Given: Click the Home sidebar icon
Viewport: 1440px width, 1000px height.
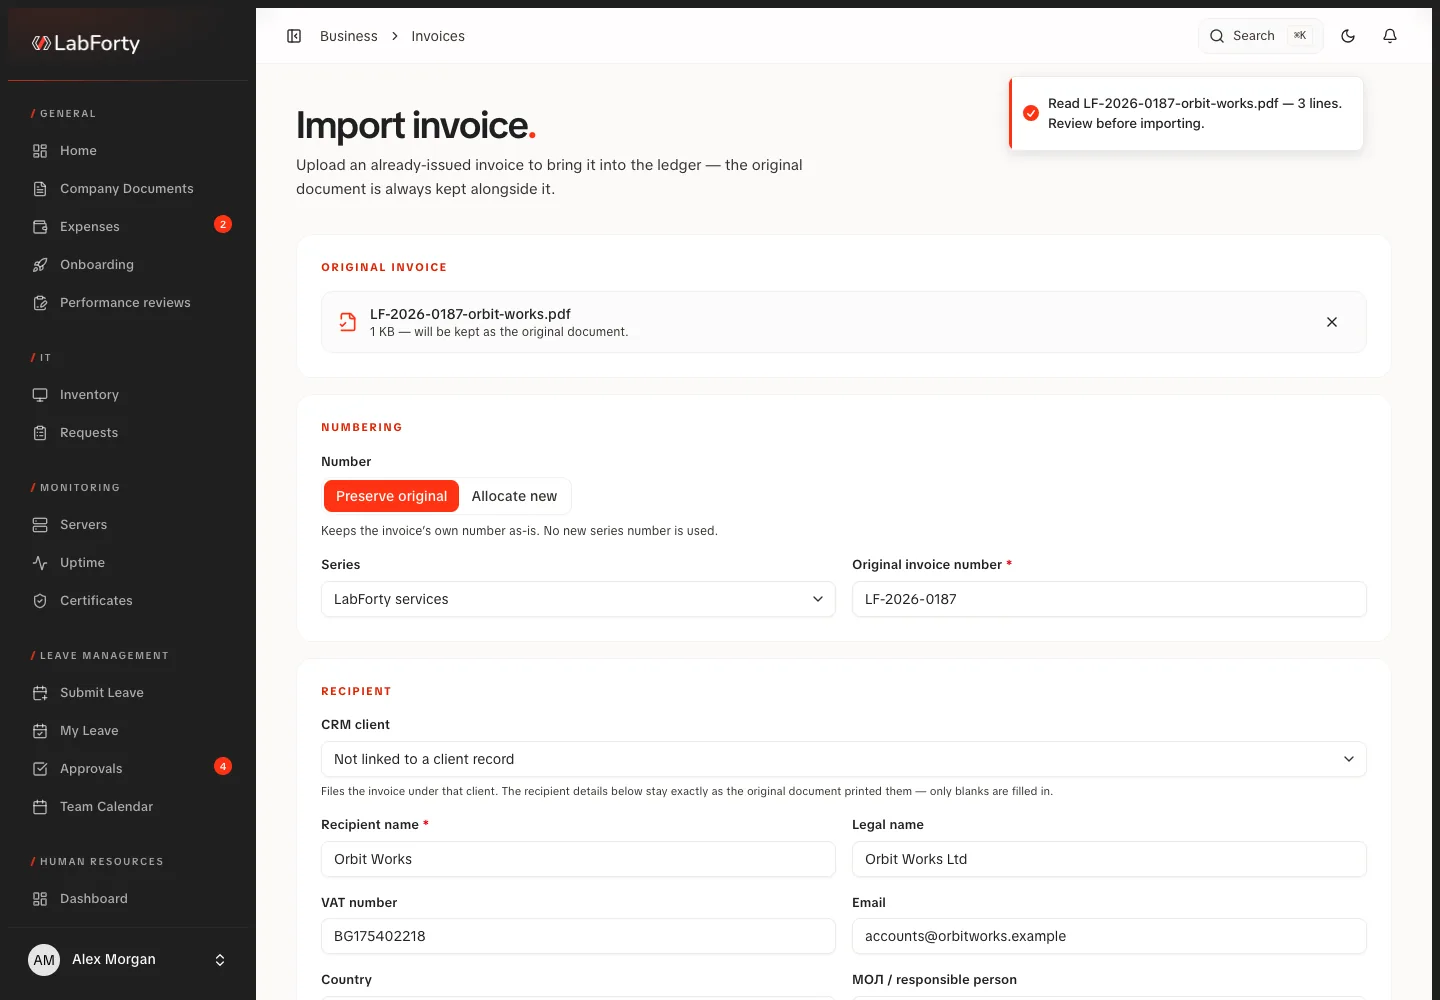Looking at the screenshot, I should (x=40, y=151).
